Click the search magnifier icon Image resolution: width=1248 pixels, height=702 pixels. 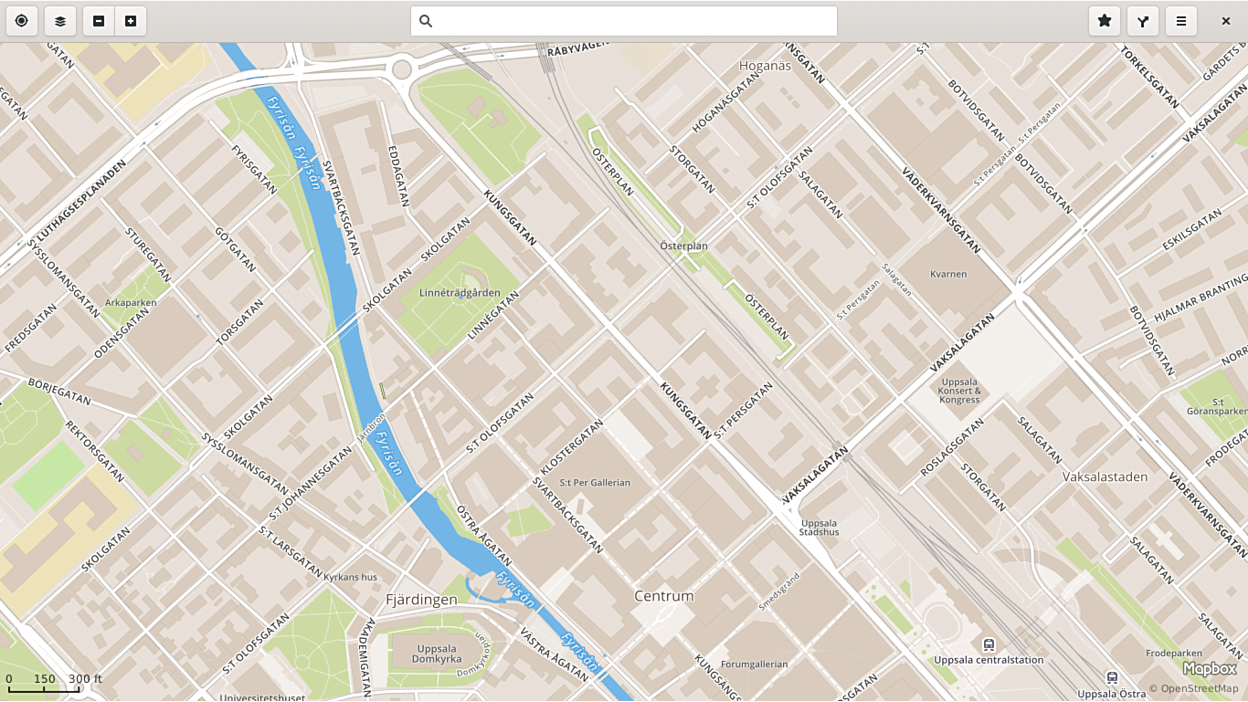[426, 21]
